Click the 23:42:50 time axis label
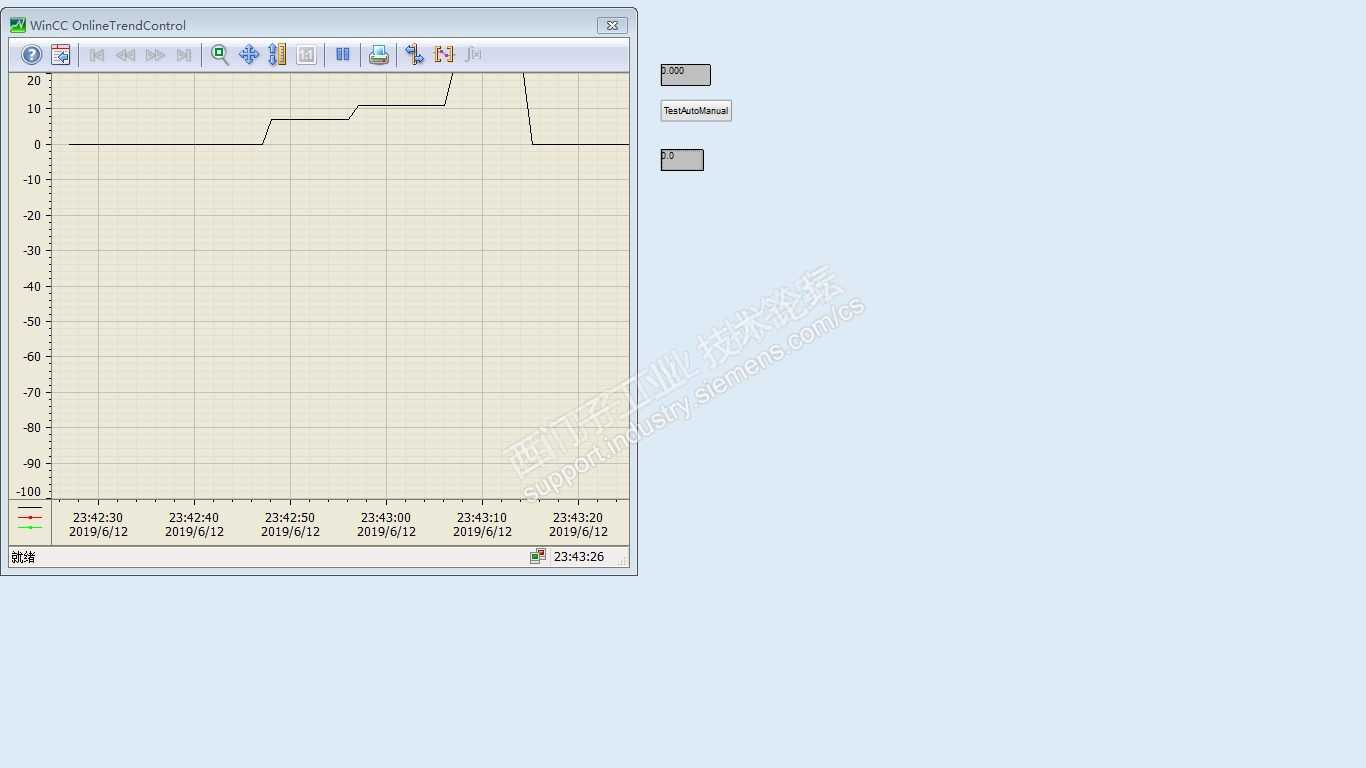The height and width of the screenshot is (768, 1366). click(290, 518)
